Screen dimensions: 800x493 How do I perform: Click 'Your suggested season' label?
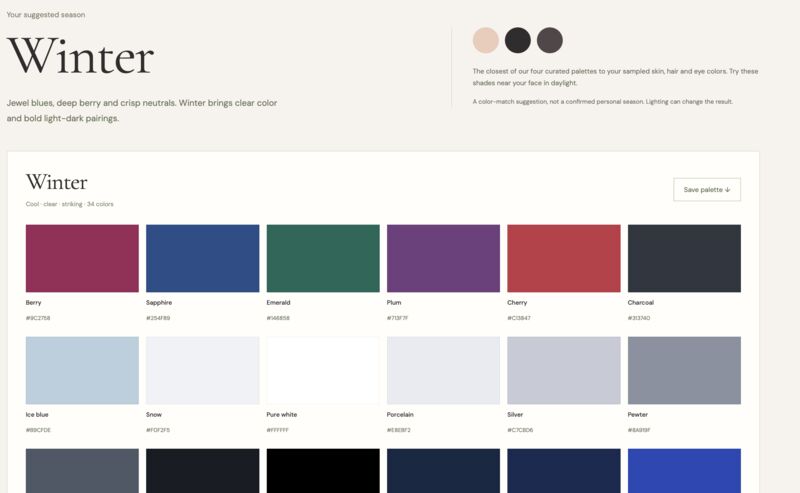46,15
